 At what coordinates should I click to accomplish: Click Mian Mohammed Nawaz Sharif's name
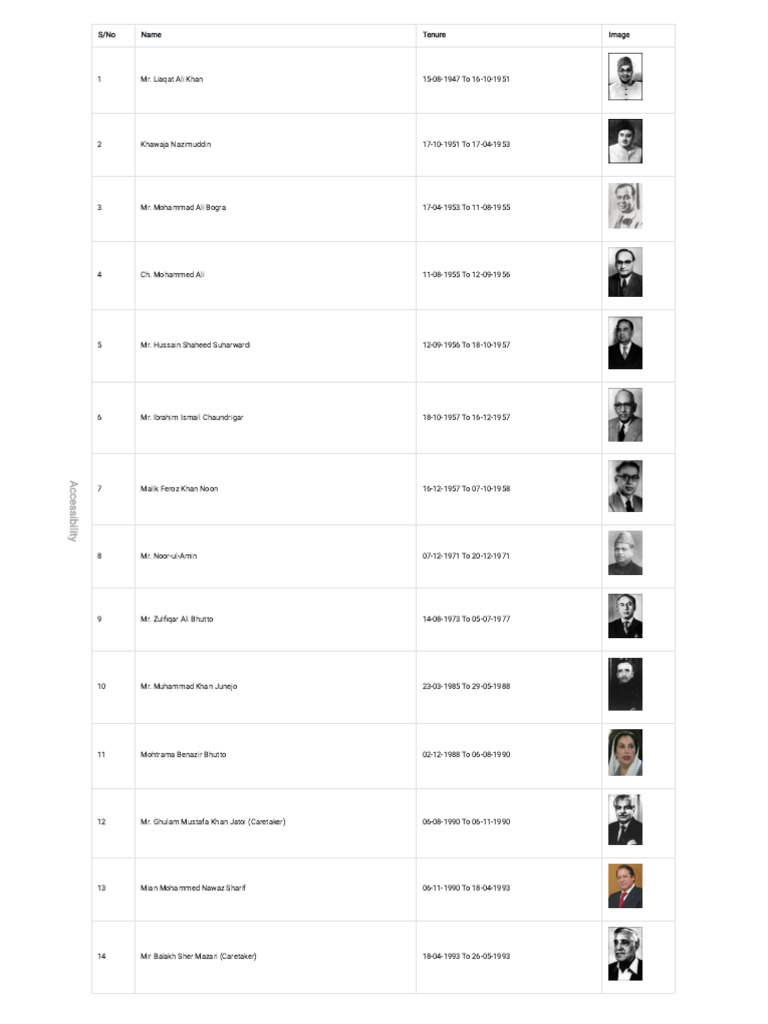pyautogui.click(x=193, y=887)
